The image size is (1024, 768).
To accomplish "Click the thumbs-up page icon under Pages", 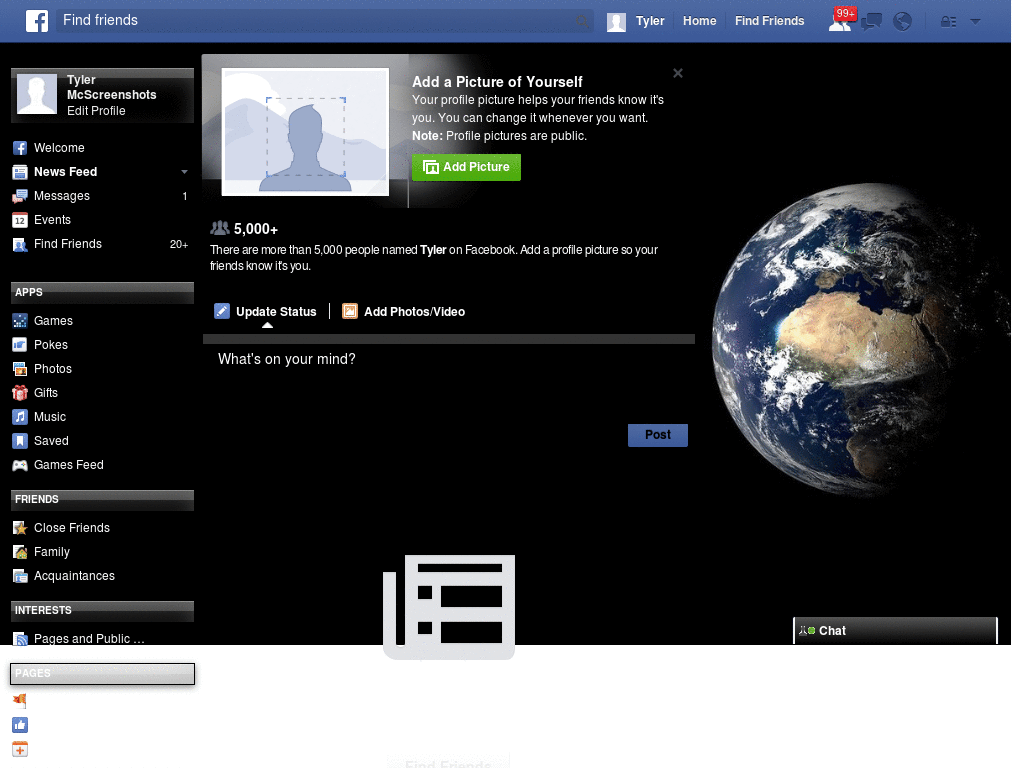I will [x=19, y=724].
